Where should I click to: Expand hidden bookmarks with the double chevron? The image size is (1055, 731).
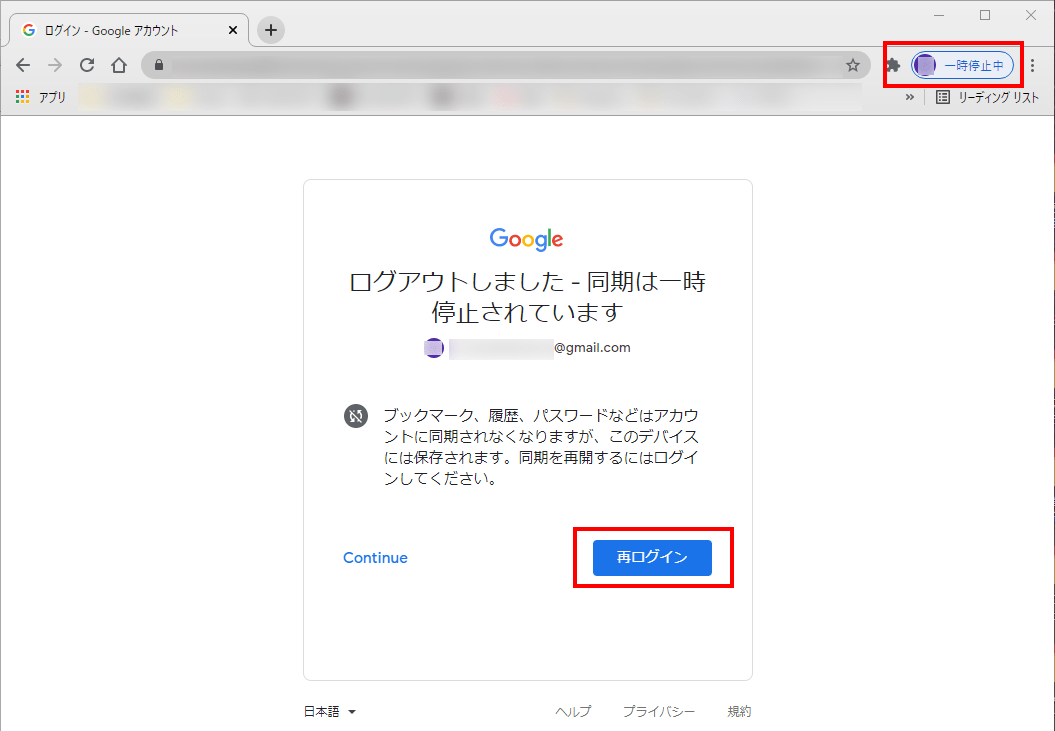910,97
